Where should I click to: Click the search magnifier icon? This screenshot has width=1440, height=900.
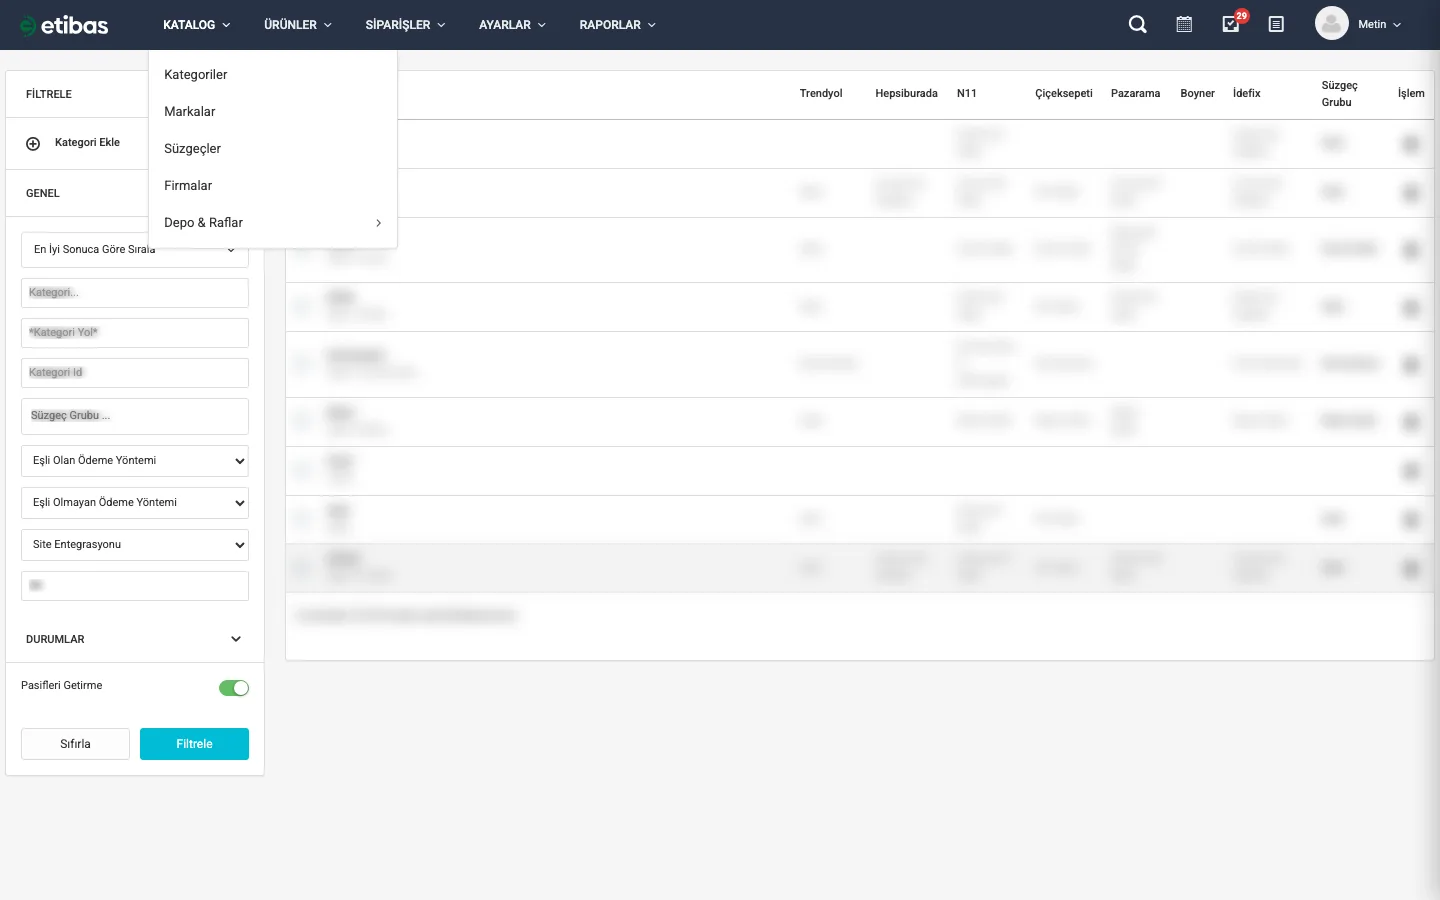(x=1137, y=25)
